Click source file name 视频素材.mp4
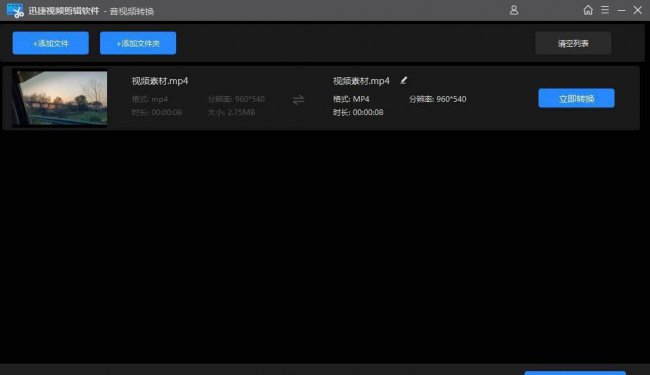 [x=160, y=81]
